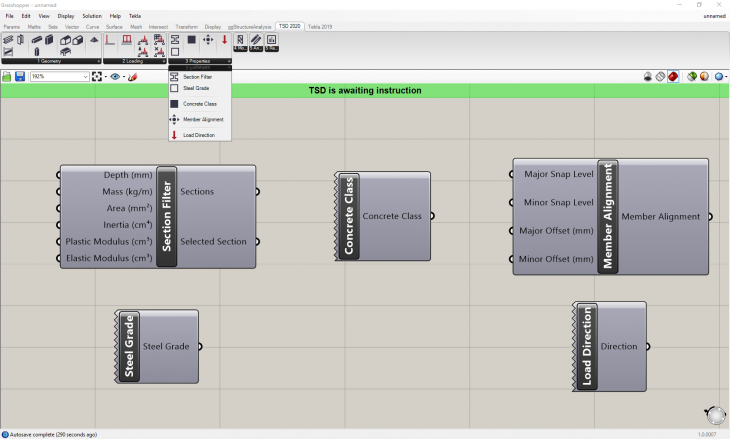Click the Major Snap Level input label
Viewport: 730px width, 439px height.
point(559,174)
